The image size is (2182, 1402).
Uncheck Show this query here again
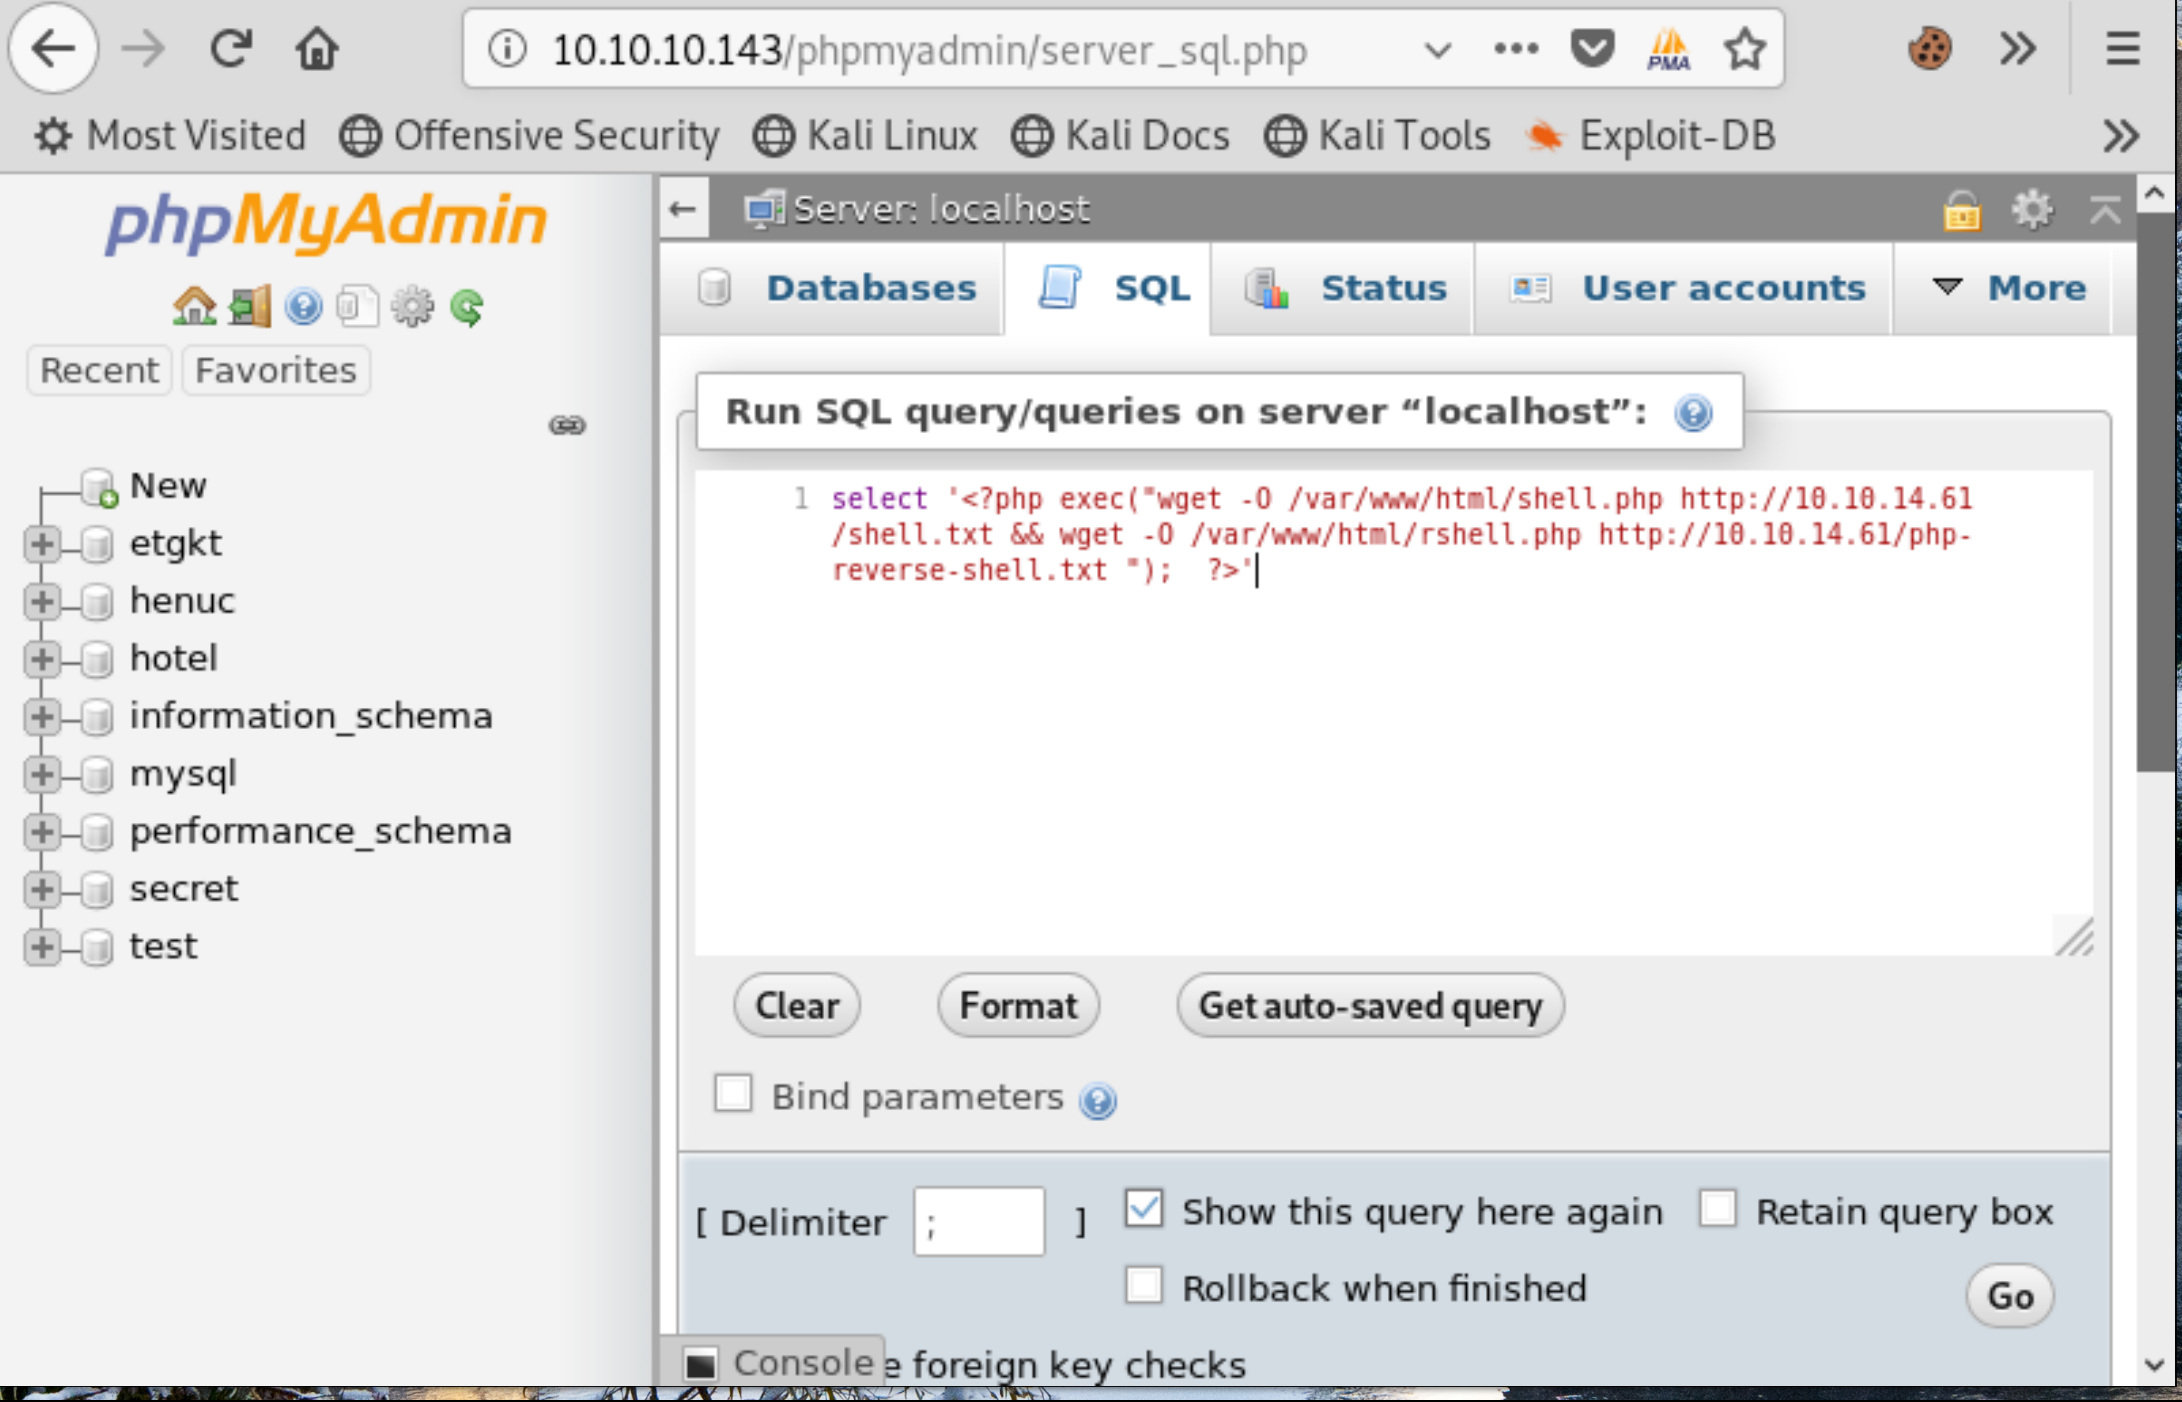point(1144,1208)
